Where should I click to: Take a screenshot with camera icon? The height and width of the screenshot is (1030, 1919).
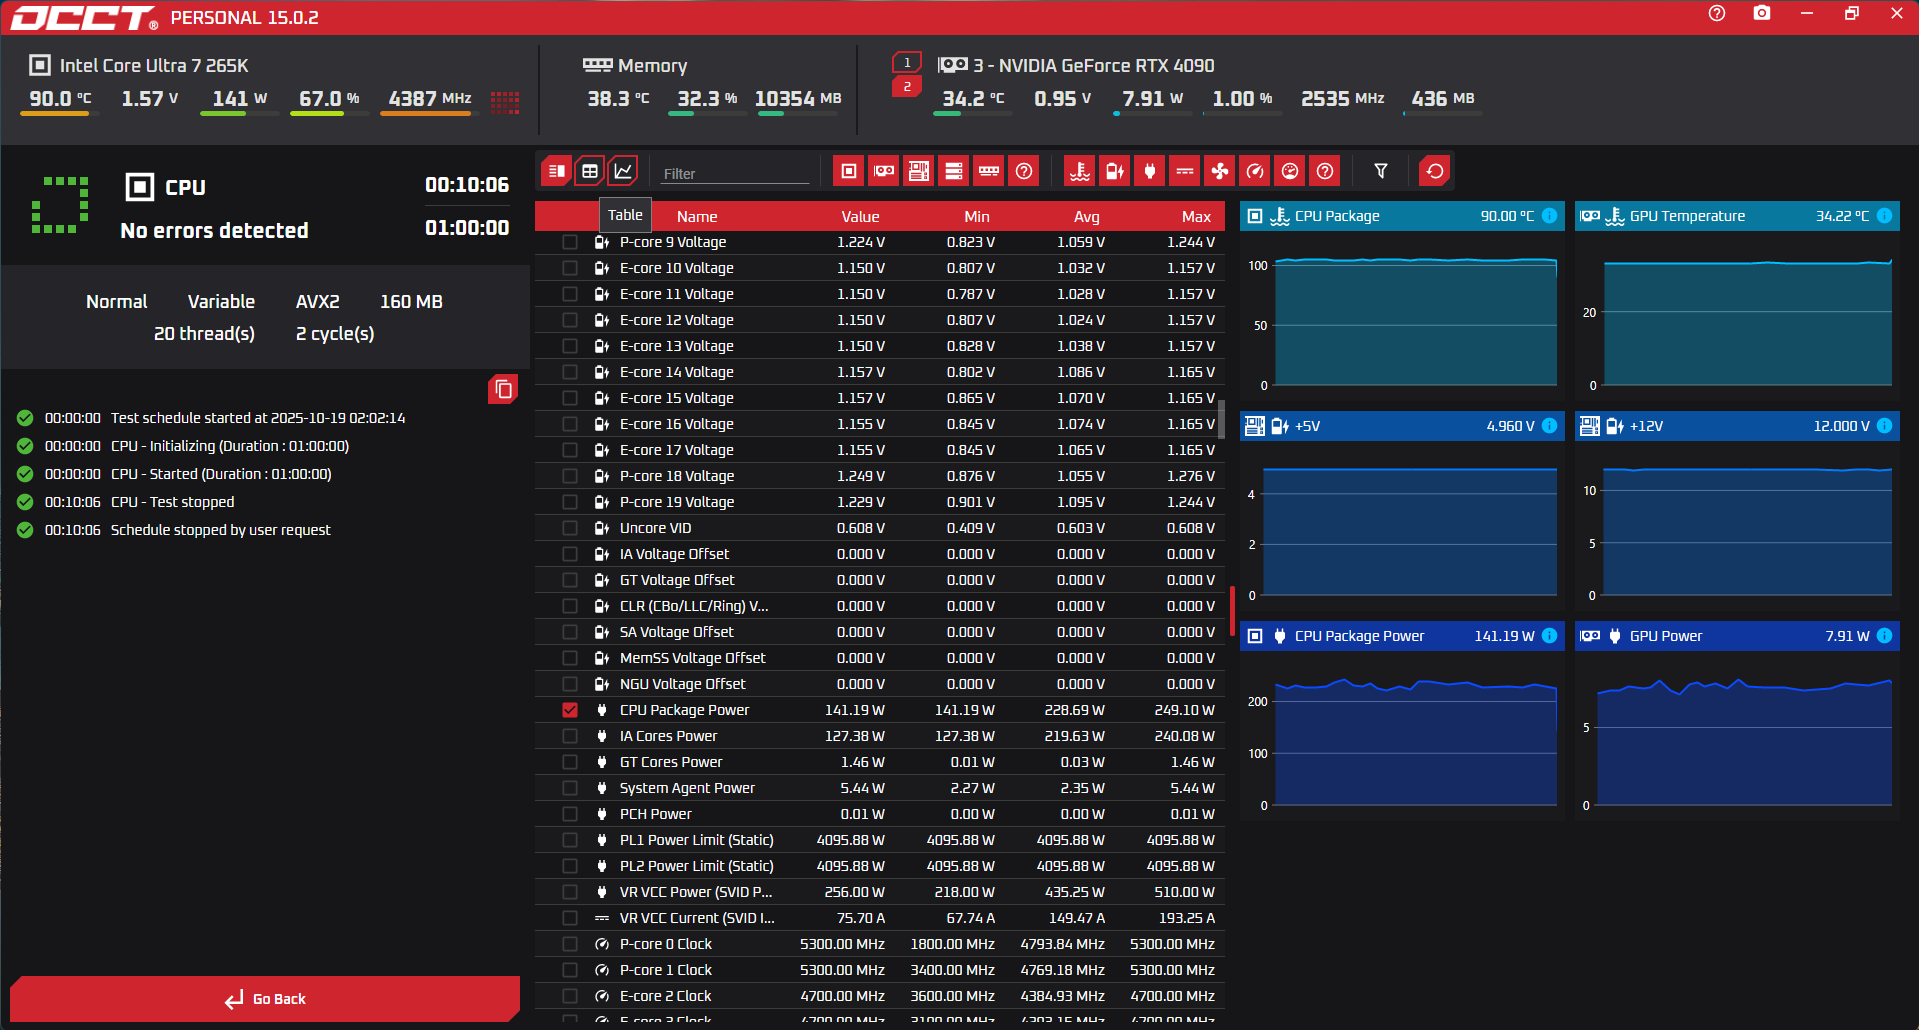(x=1761, y=14)
